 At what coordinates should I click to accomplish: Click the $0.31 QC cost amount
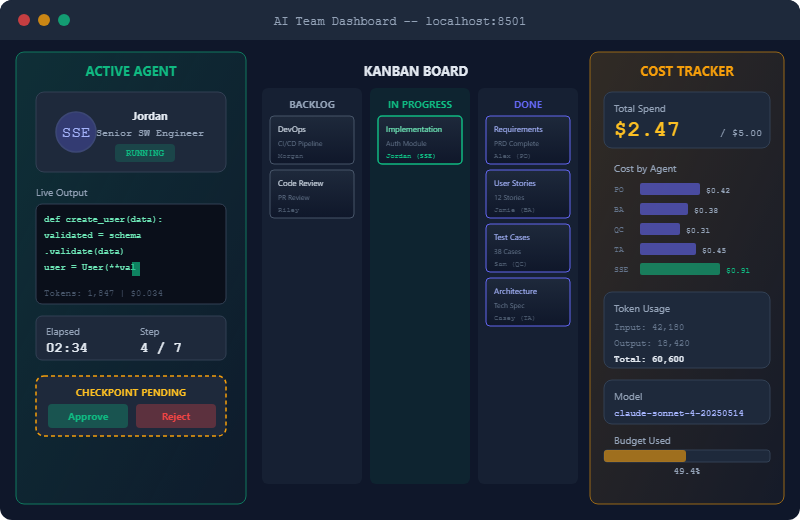click(697, 231)
